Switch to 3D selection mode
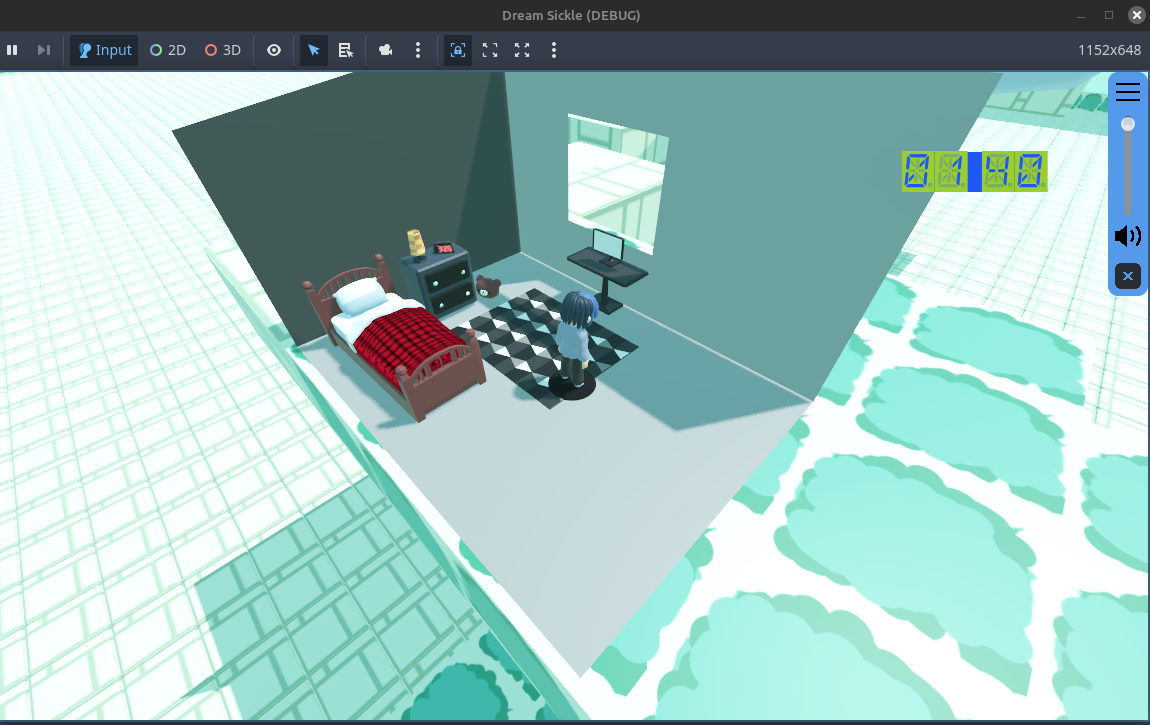The image size is (1150, 725). [x=223, y=50]
